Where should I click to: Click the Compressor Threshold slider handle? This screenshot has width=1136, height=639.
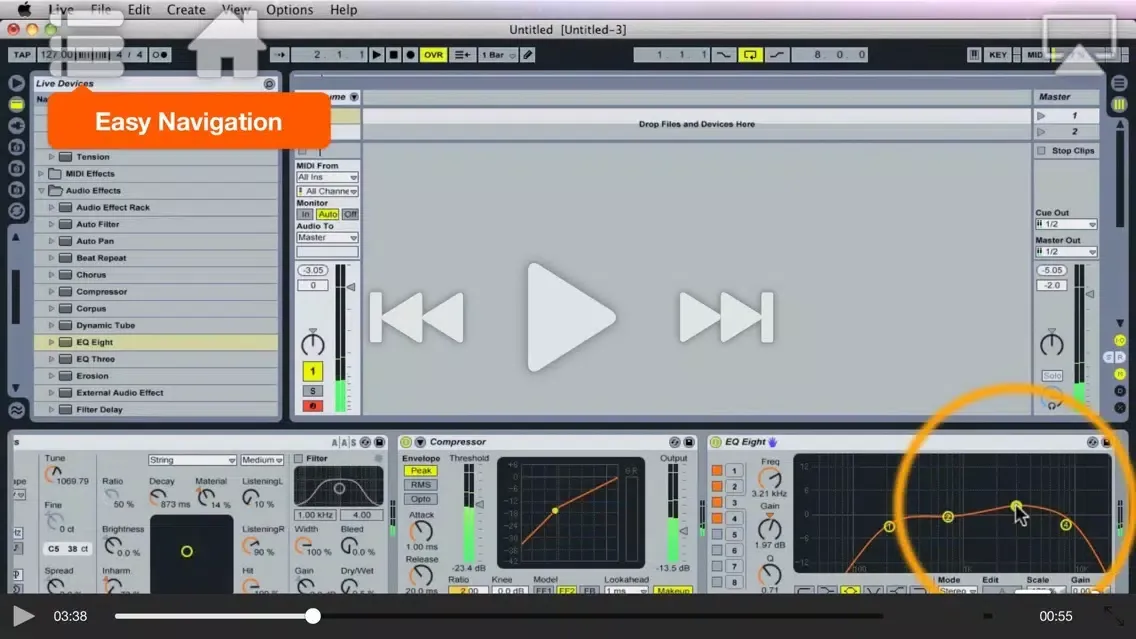[x=480, y=504]
